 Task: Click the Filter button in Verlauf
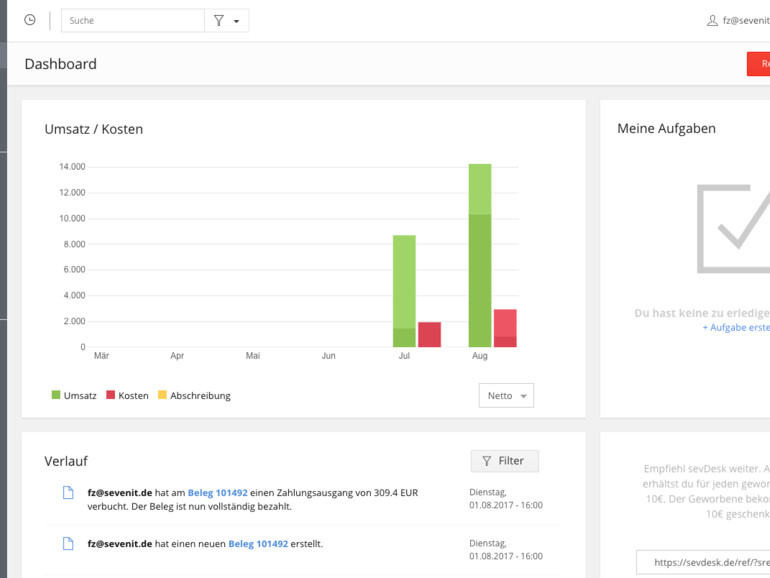point(505,461)
